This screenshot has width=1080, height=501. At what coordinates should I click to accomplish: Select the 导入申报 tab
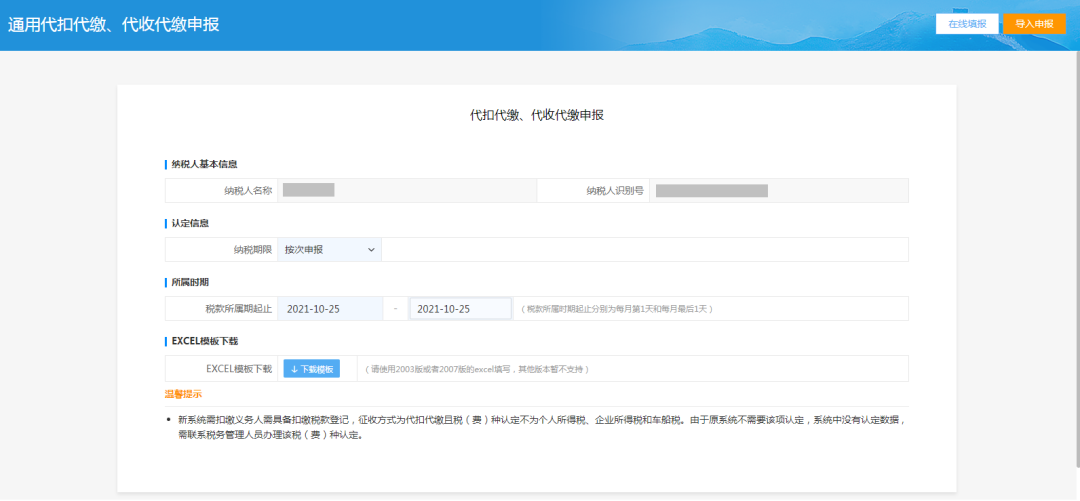tap(1035, 23)
